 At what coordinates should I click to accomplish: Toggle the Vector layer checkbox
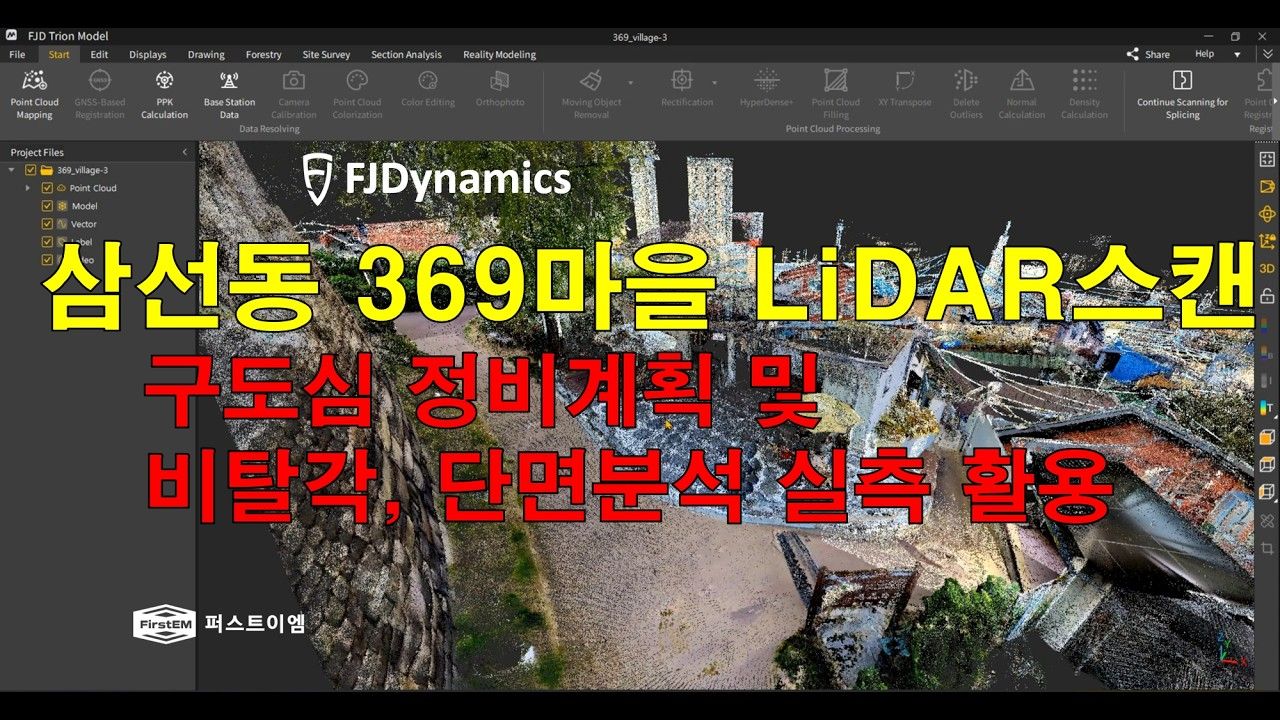point(47,224)
